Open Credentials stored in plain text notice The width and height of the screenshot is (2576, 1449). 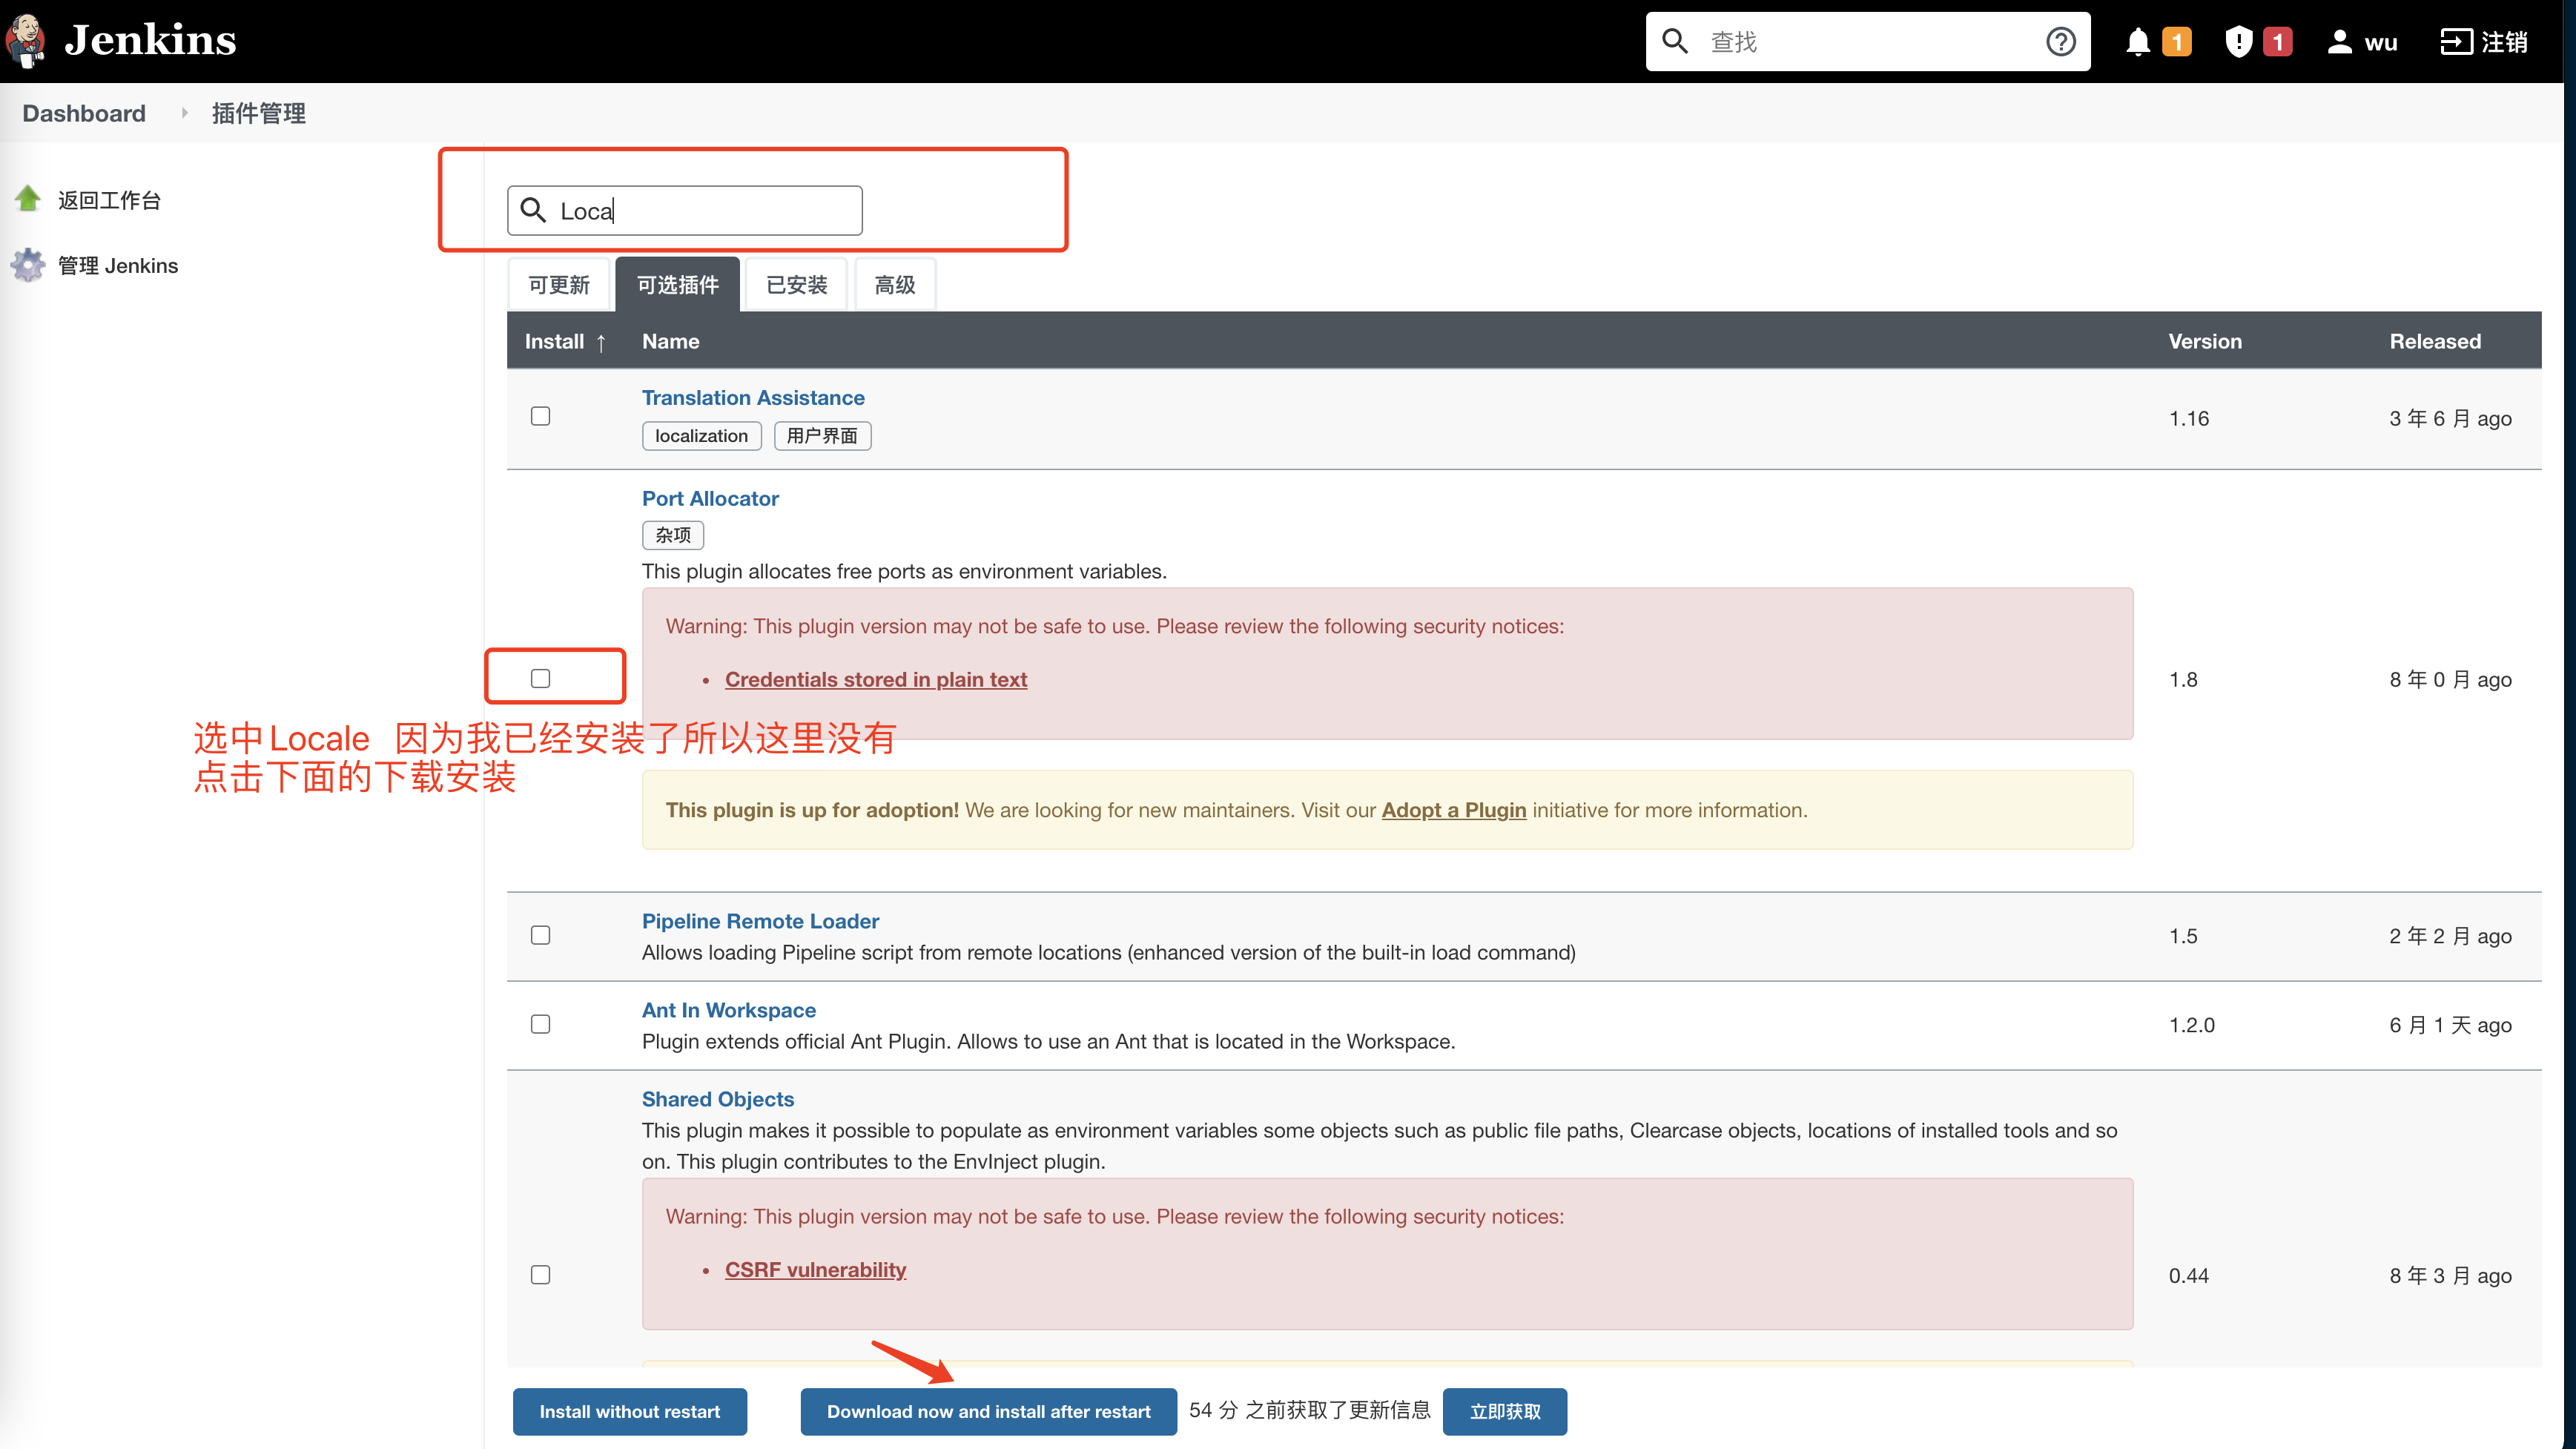point(876,679)
